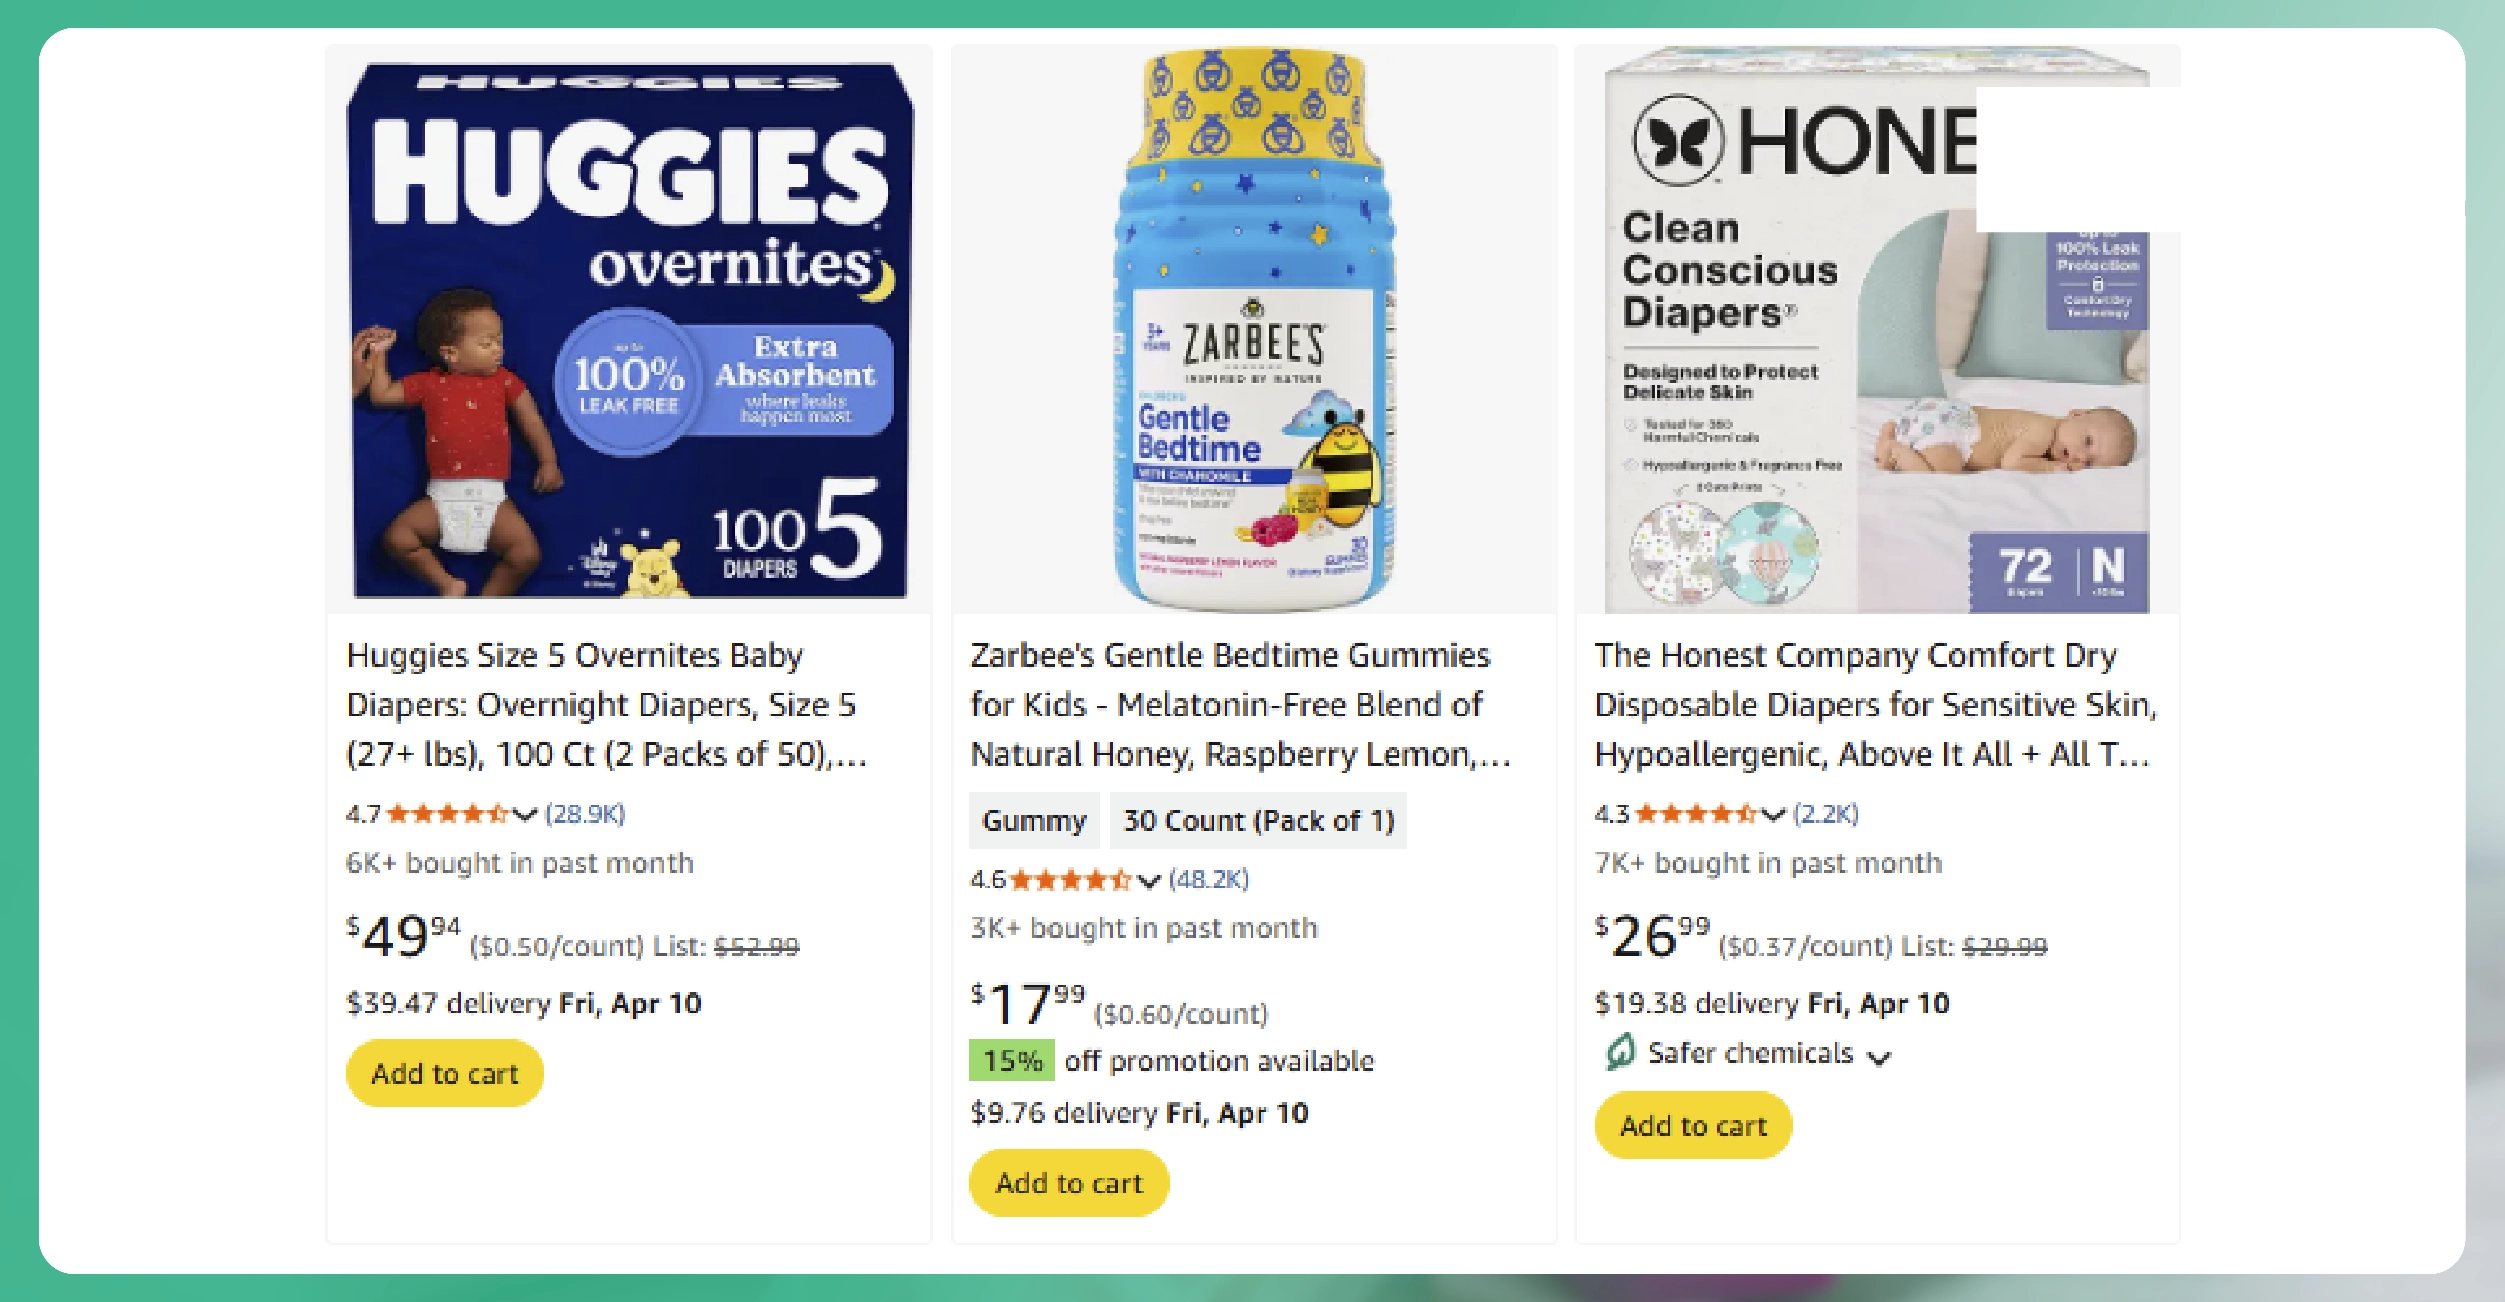The image size is (2505, 1302).
Task: Click the Safer chemicals leaf icon
Action: (x=1620, y=1052)
